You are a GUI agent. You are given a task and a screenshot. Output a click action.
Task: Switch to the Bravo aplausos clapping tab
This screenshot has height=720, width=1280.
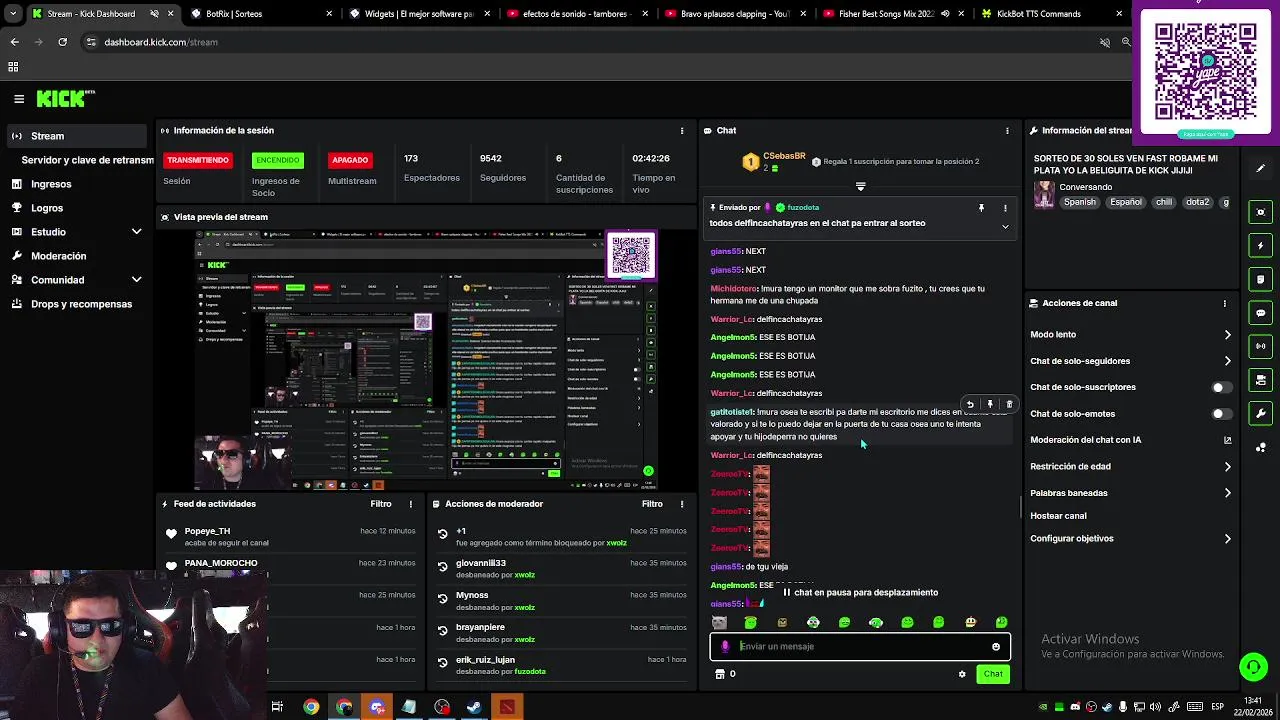[733, 14]
